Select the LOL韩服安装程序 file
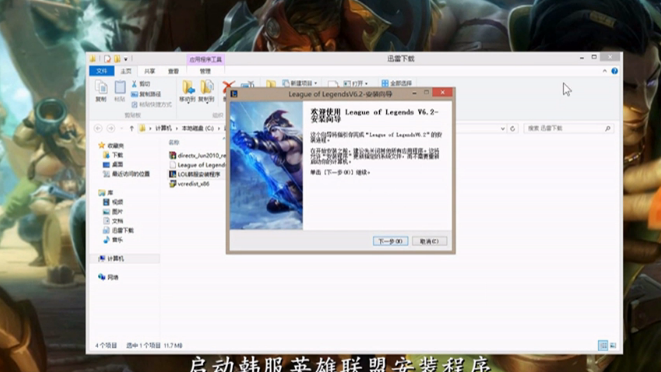The height and width of the screenshot is (372, 661). [x=195, y=174]
